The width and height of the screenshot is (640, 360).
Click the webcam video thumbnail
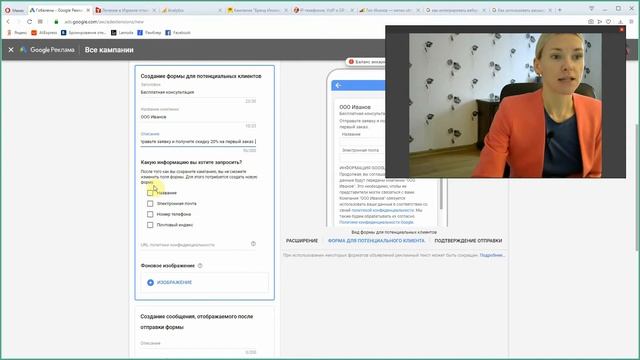click(x=505, y=105)
